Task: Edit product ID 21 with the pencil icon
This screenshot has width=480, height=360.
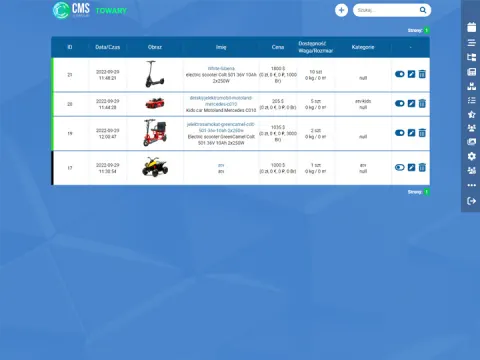Action: coord(411,74)
